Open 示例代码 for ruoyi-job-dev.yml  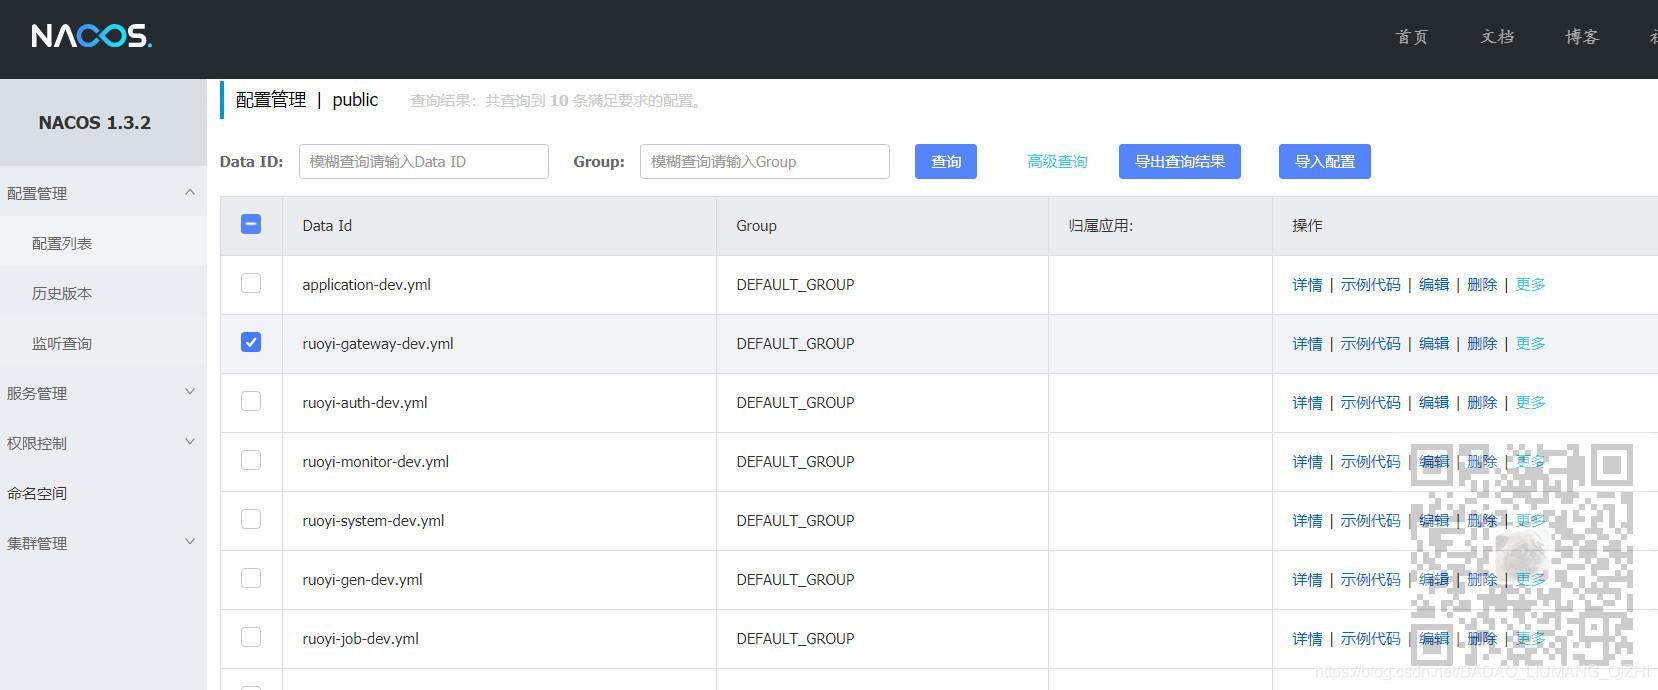[1370, 638]
